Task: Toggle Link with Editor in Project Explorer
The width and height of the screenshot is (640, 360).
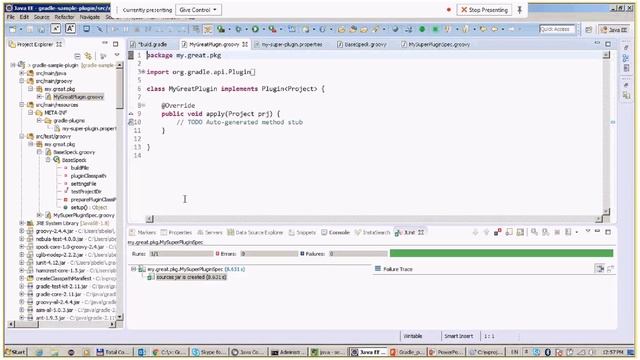Action: tap(88, 56)
